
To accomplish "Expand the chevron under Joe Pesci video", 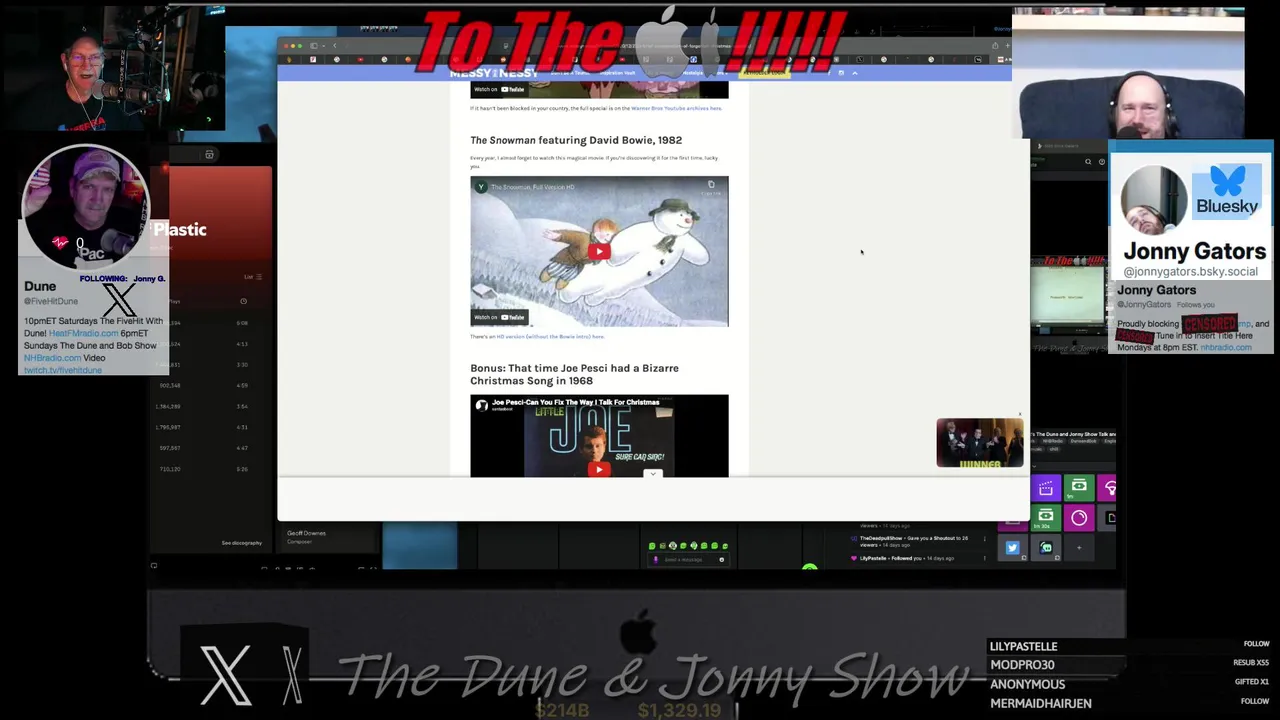I will (x=652, y=474).
